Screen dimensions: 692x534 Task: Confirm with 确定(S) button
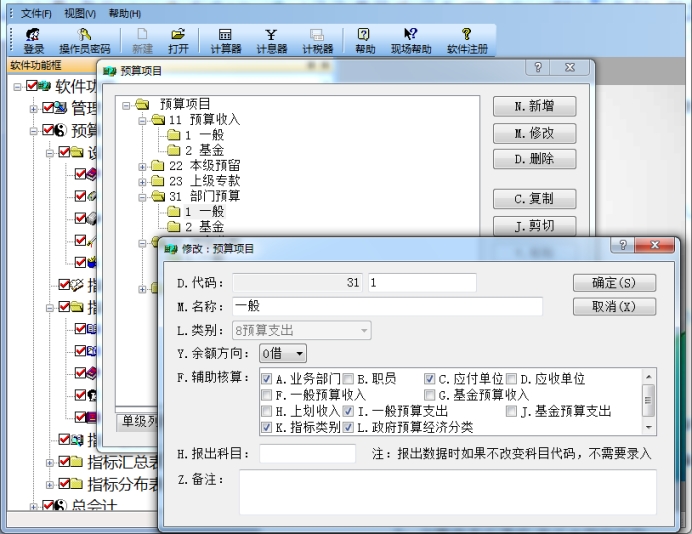[614, 283]
